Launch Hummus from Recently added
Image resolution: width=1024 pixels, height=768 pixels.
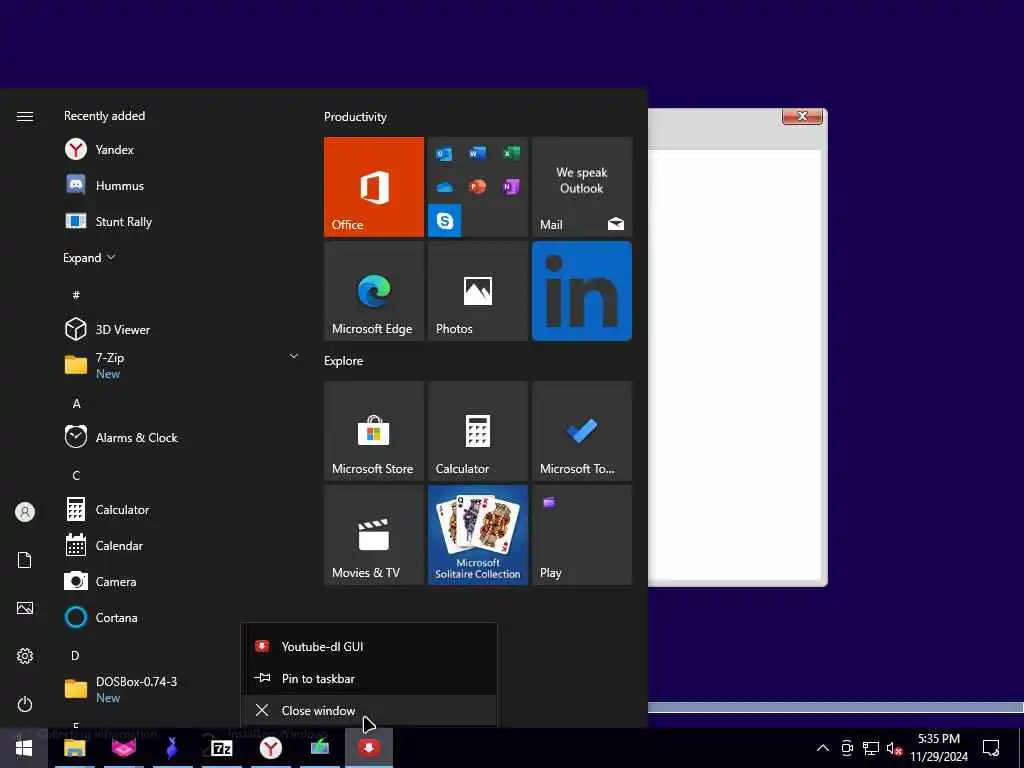click(181, 185)
